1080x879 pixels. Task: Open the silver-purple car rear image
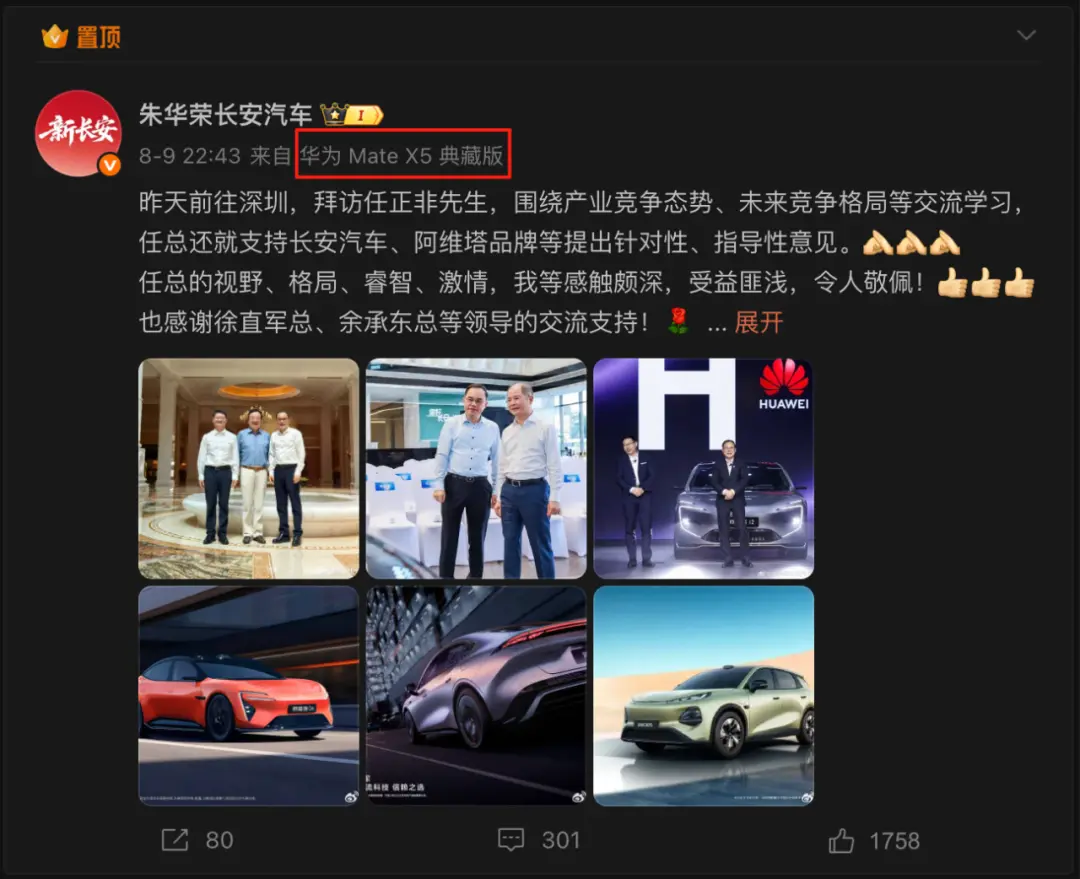coord(476,696)
